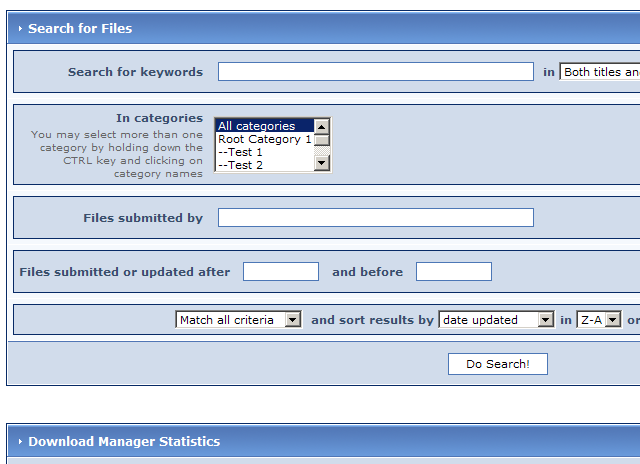This screenshot has height=464, width=640.
Task: Click the submitted or updated after date field
Action: (281, 271)
